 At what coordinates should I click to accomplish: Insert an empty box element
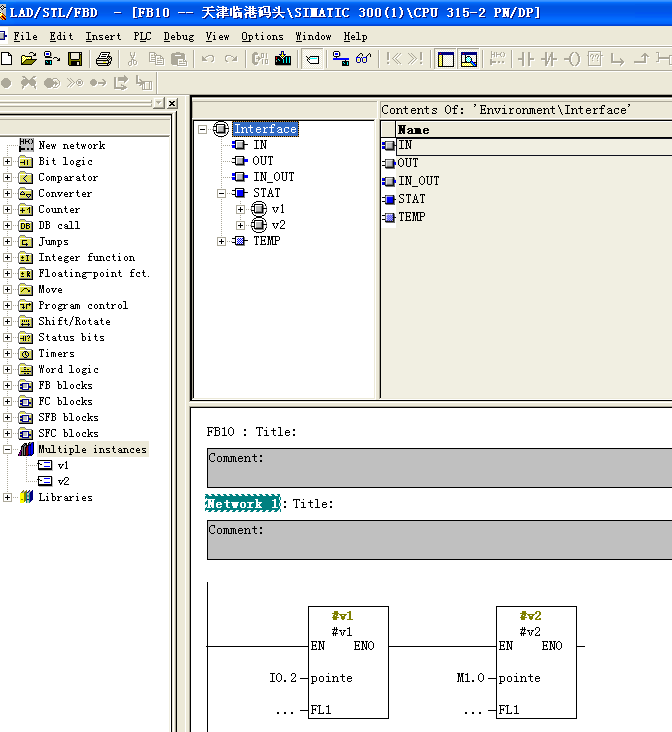[x=594, y=59]
